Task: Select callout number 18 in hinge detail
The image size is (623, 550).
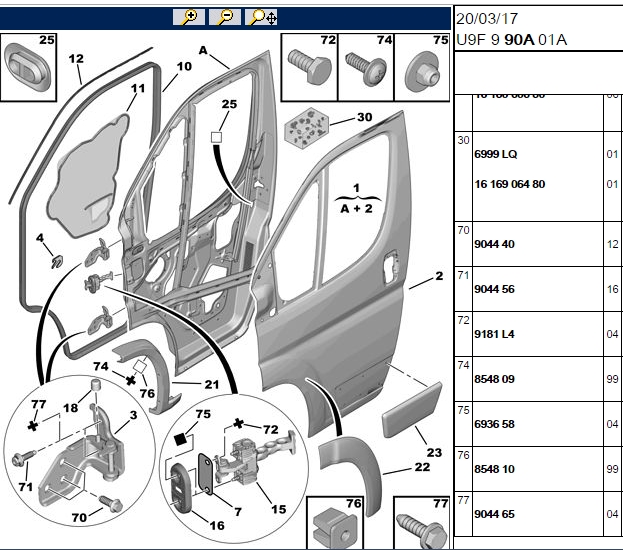Action: point(70,408)
